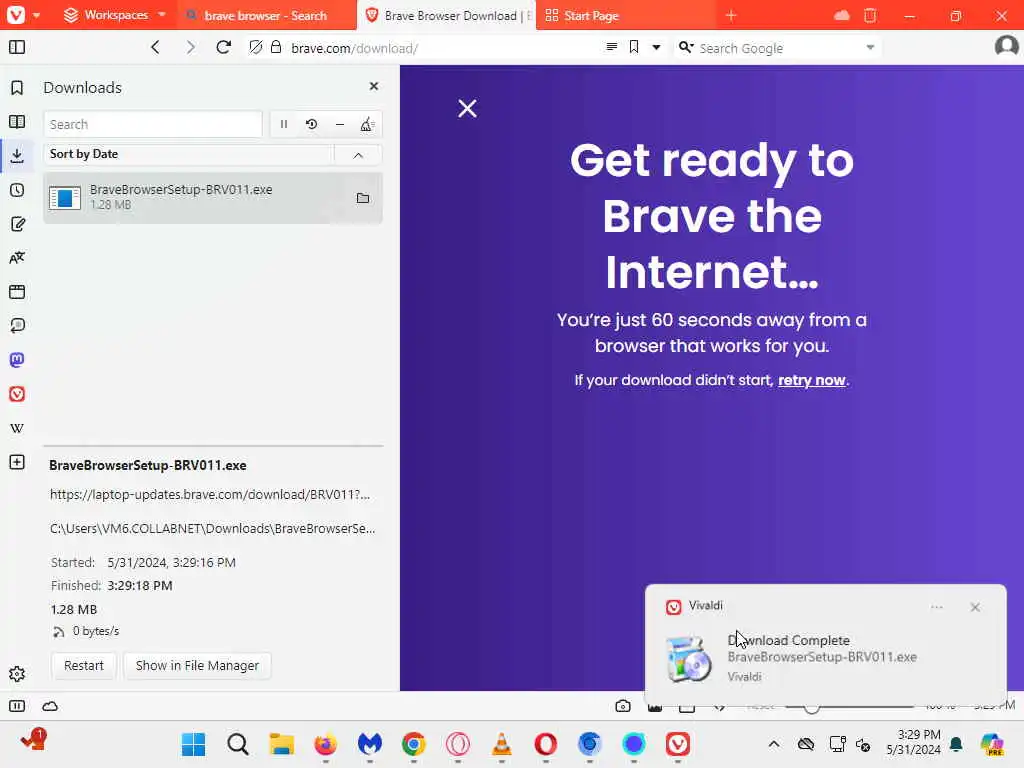Dismiss the Vivaldi download notification
1024x768 pixels.
click(975, 607)
